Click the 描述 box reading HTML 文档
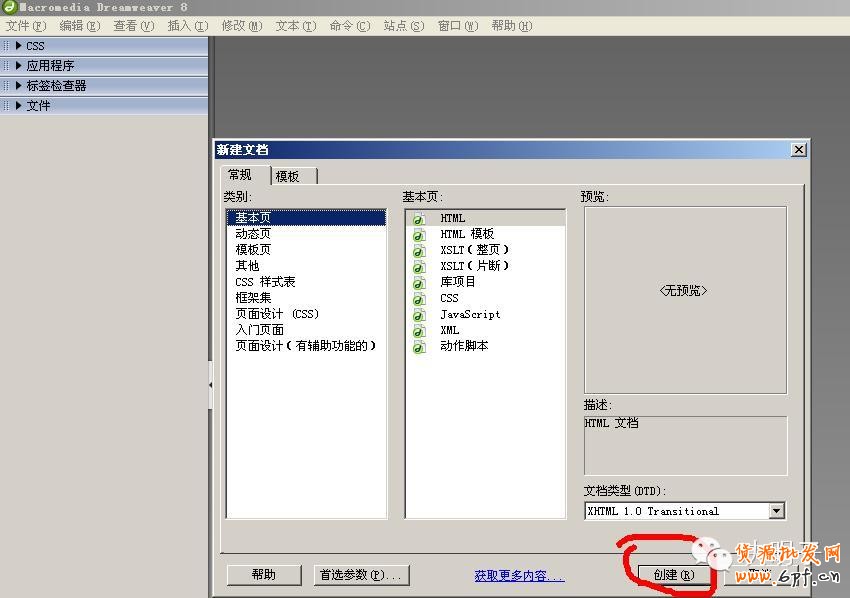Image resolution: width=850 pixels, height=598 pixels. tap(685, 446)
